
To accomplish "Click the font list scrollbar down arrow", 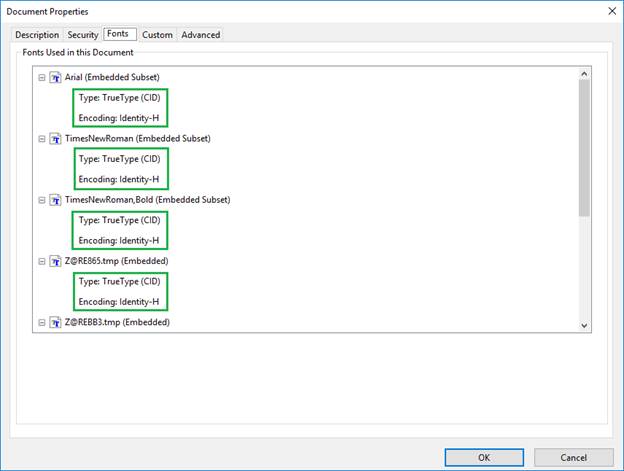I will (584, 324).
